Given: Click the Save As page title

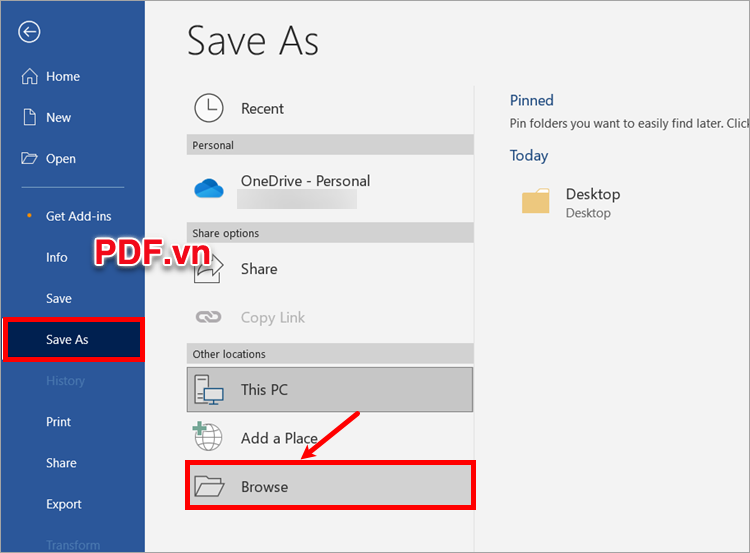Looking at the screenshot, I should pyautogui.click(x=253, y=41).
